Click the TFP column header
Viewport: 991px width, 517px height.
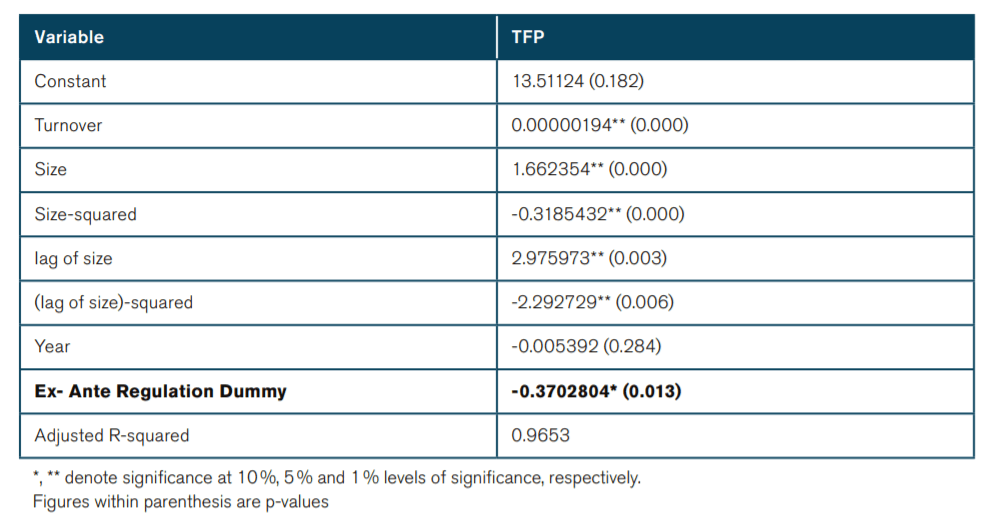click(527, 38)
